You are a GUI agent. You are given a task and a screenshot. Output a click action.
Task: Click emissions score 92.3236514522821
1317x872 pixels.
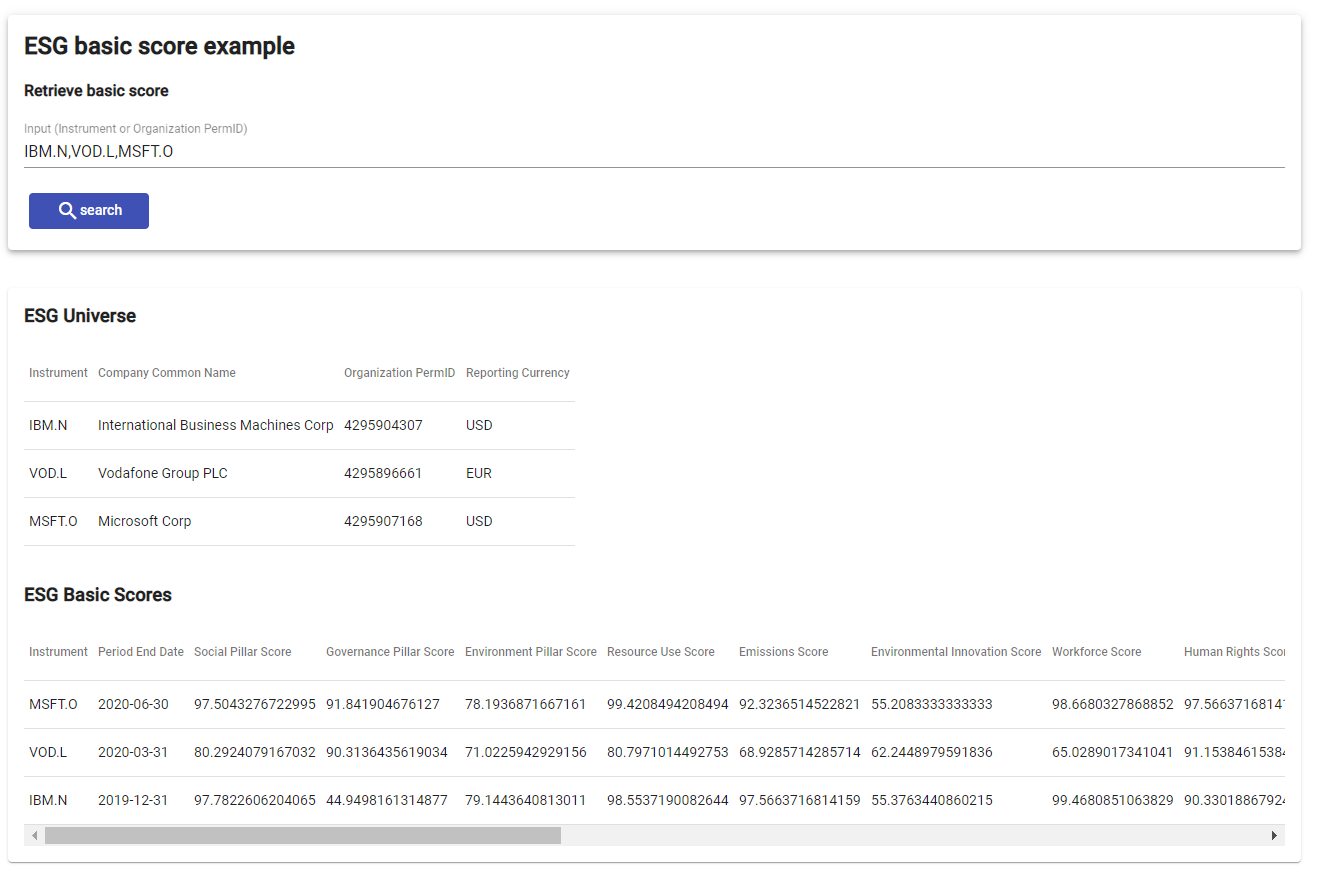point(800,704)
